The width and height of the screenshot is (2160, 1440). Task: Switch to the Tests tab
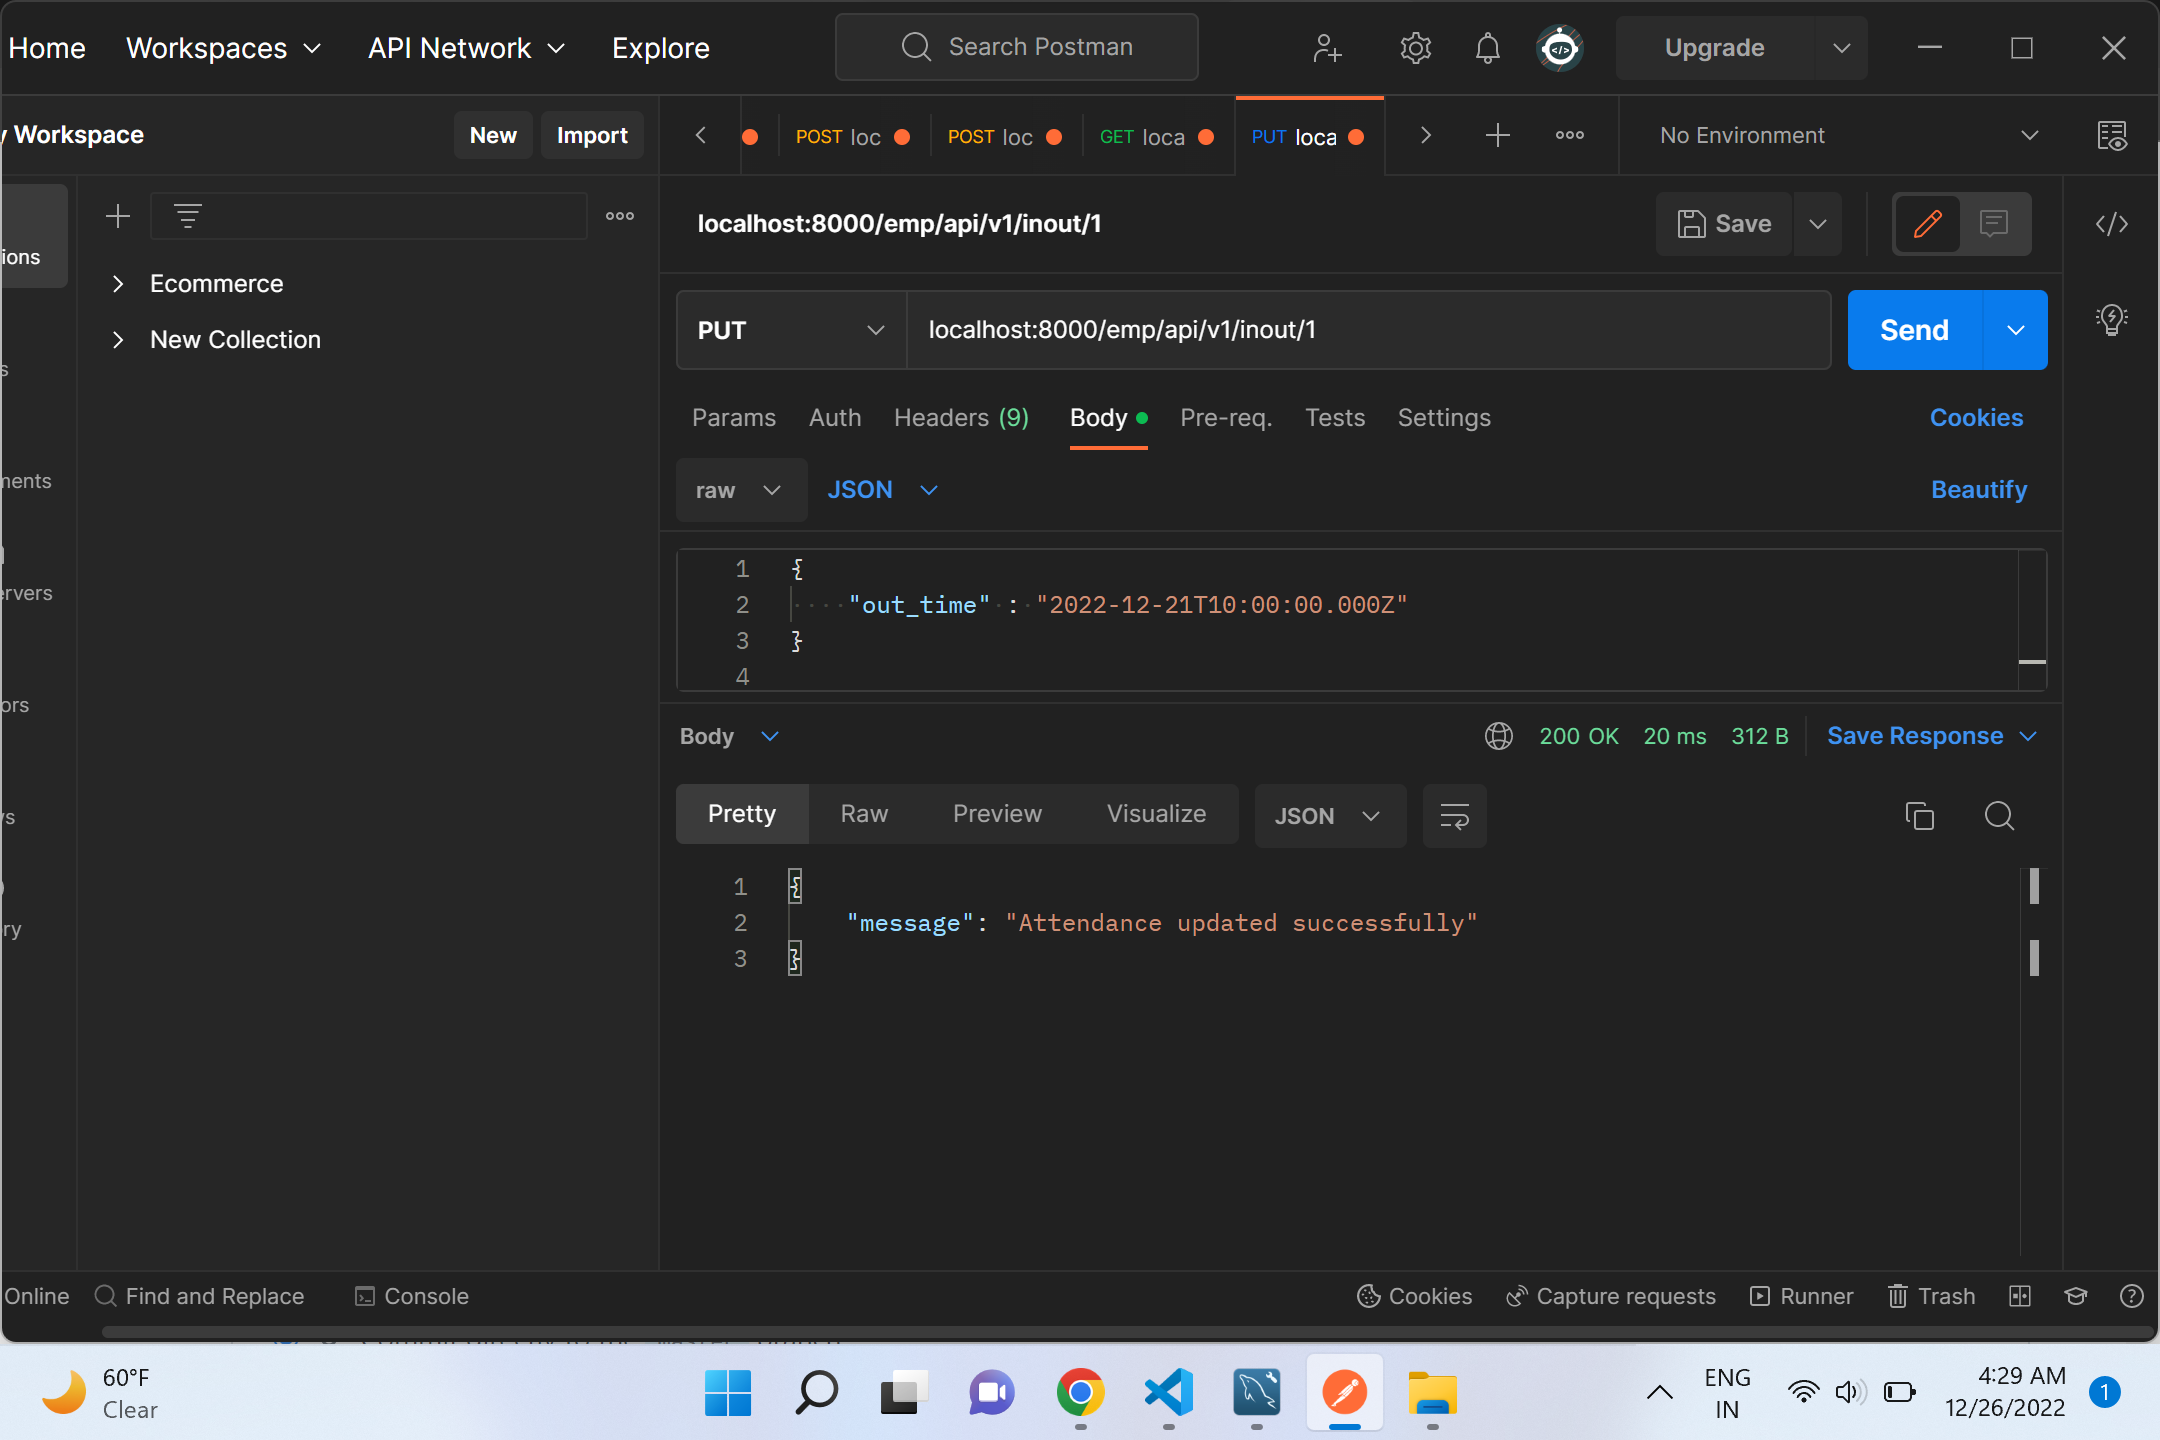coord(1335,418)
